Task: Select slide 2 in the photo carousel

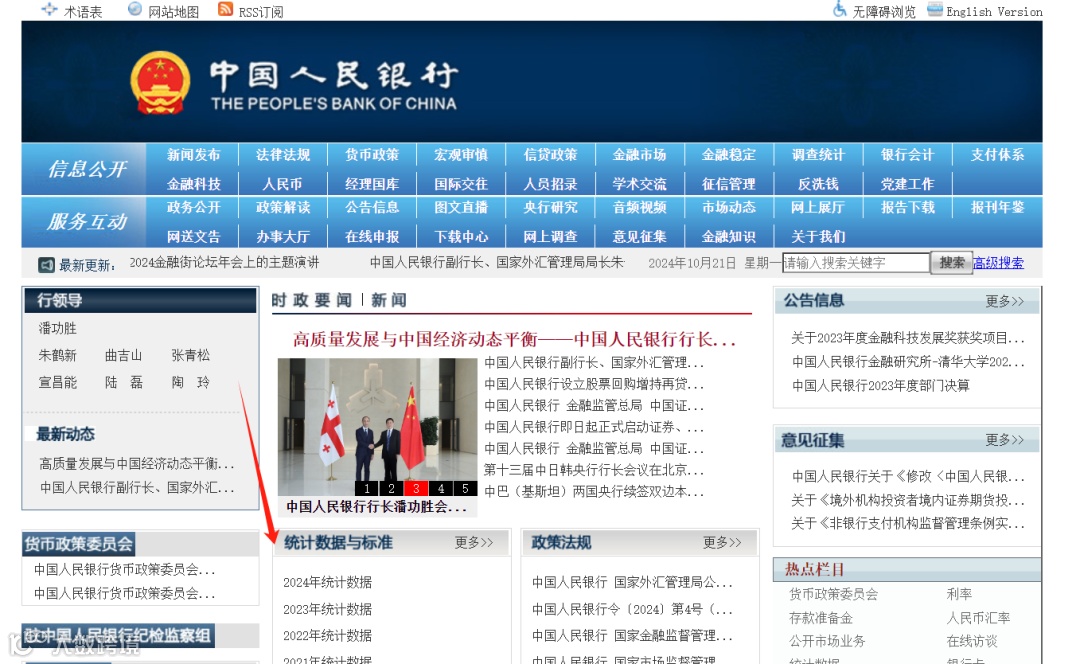Action: [x=391, y=488]
